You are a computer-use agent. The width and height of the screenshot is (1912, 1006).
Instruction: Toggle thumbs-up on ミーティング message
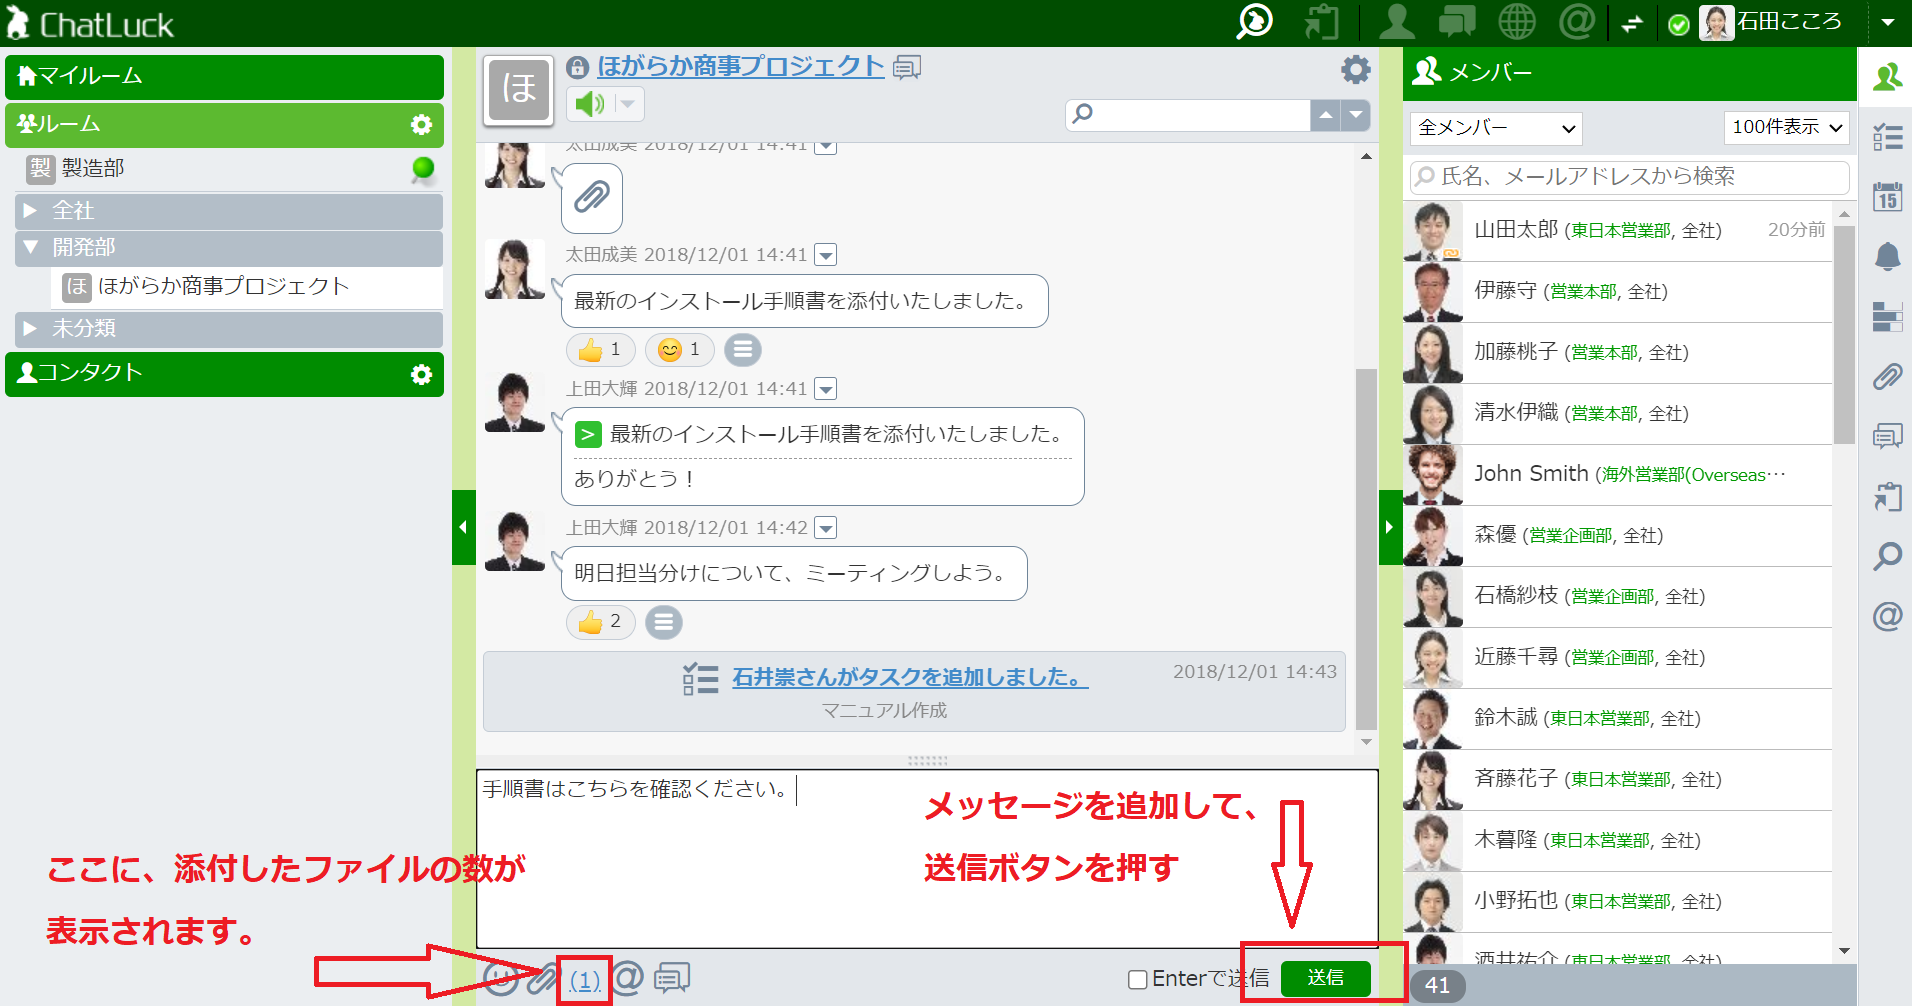click(601, 623)
